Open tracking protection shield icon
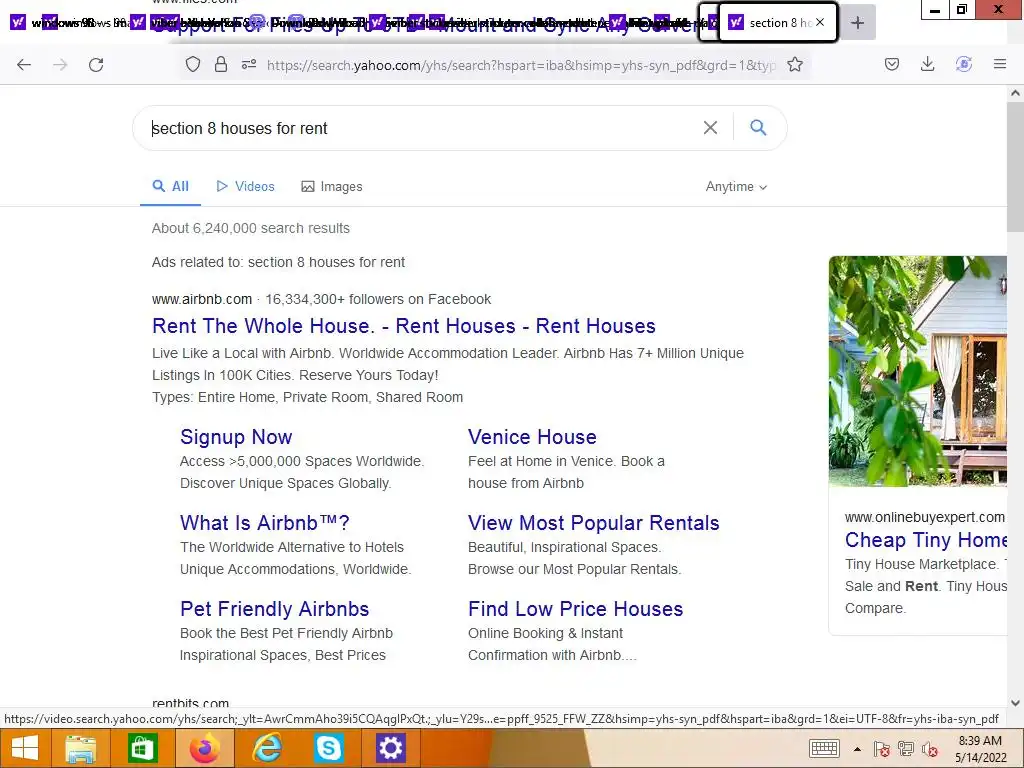 pyautogui.click(x=193, y=64)
